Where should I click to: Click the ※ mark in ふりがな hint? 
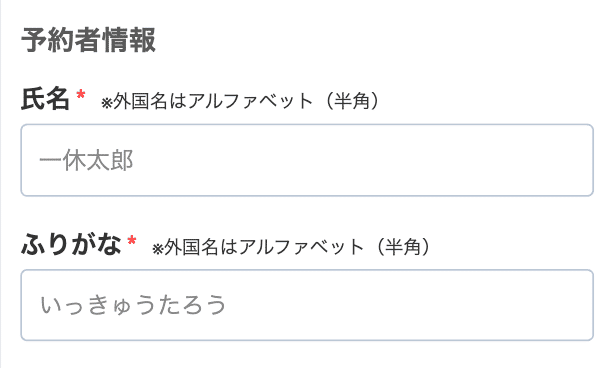(x=158, y=249)
